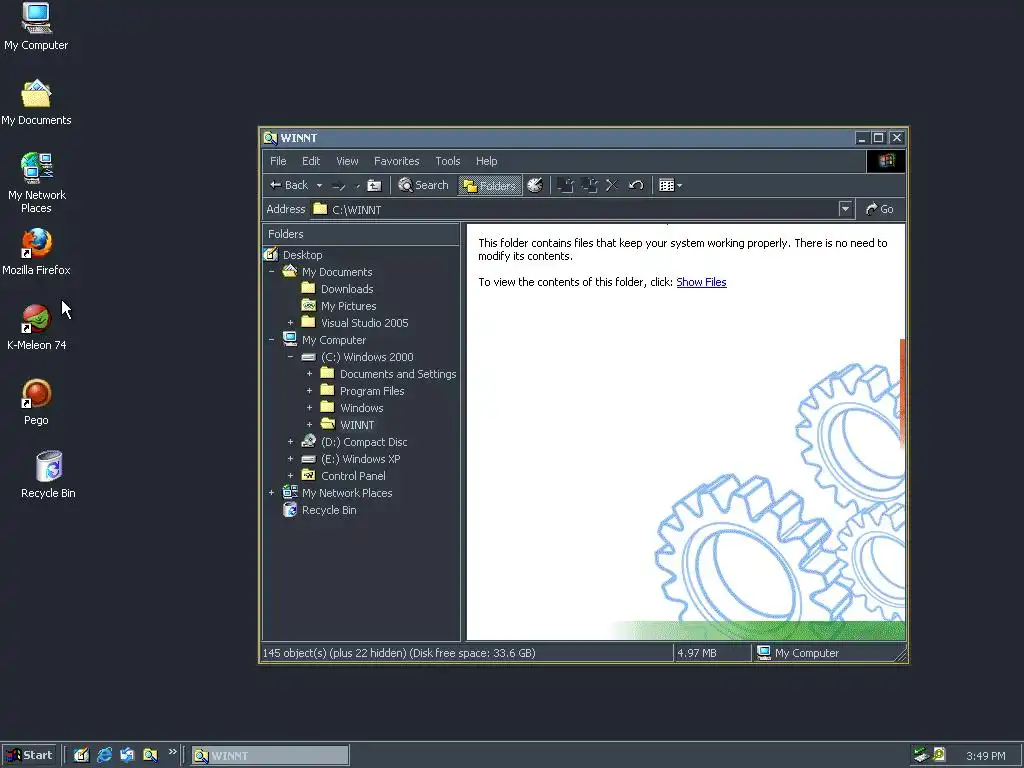Open the Edit menu
The width and height of the screenshot is (1024, 768).
311,161
